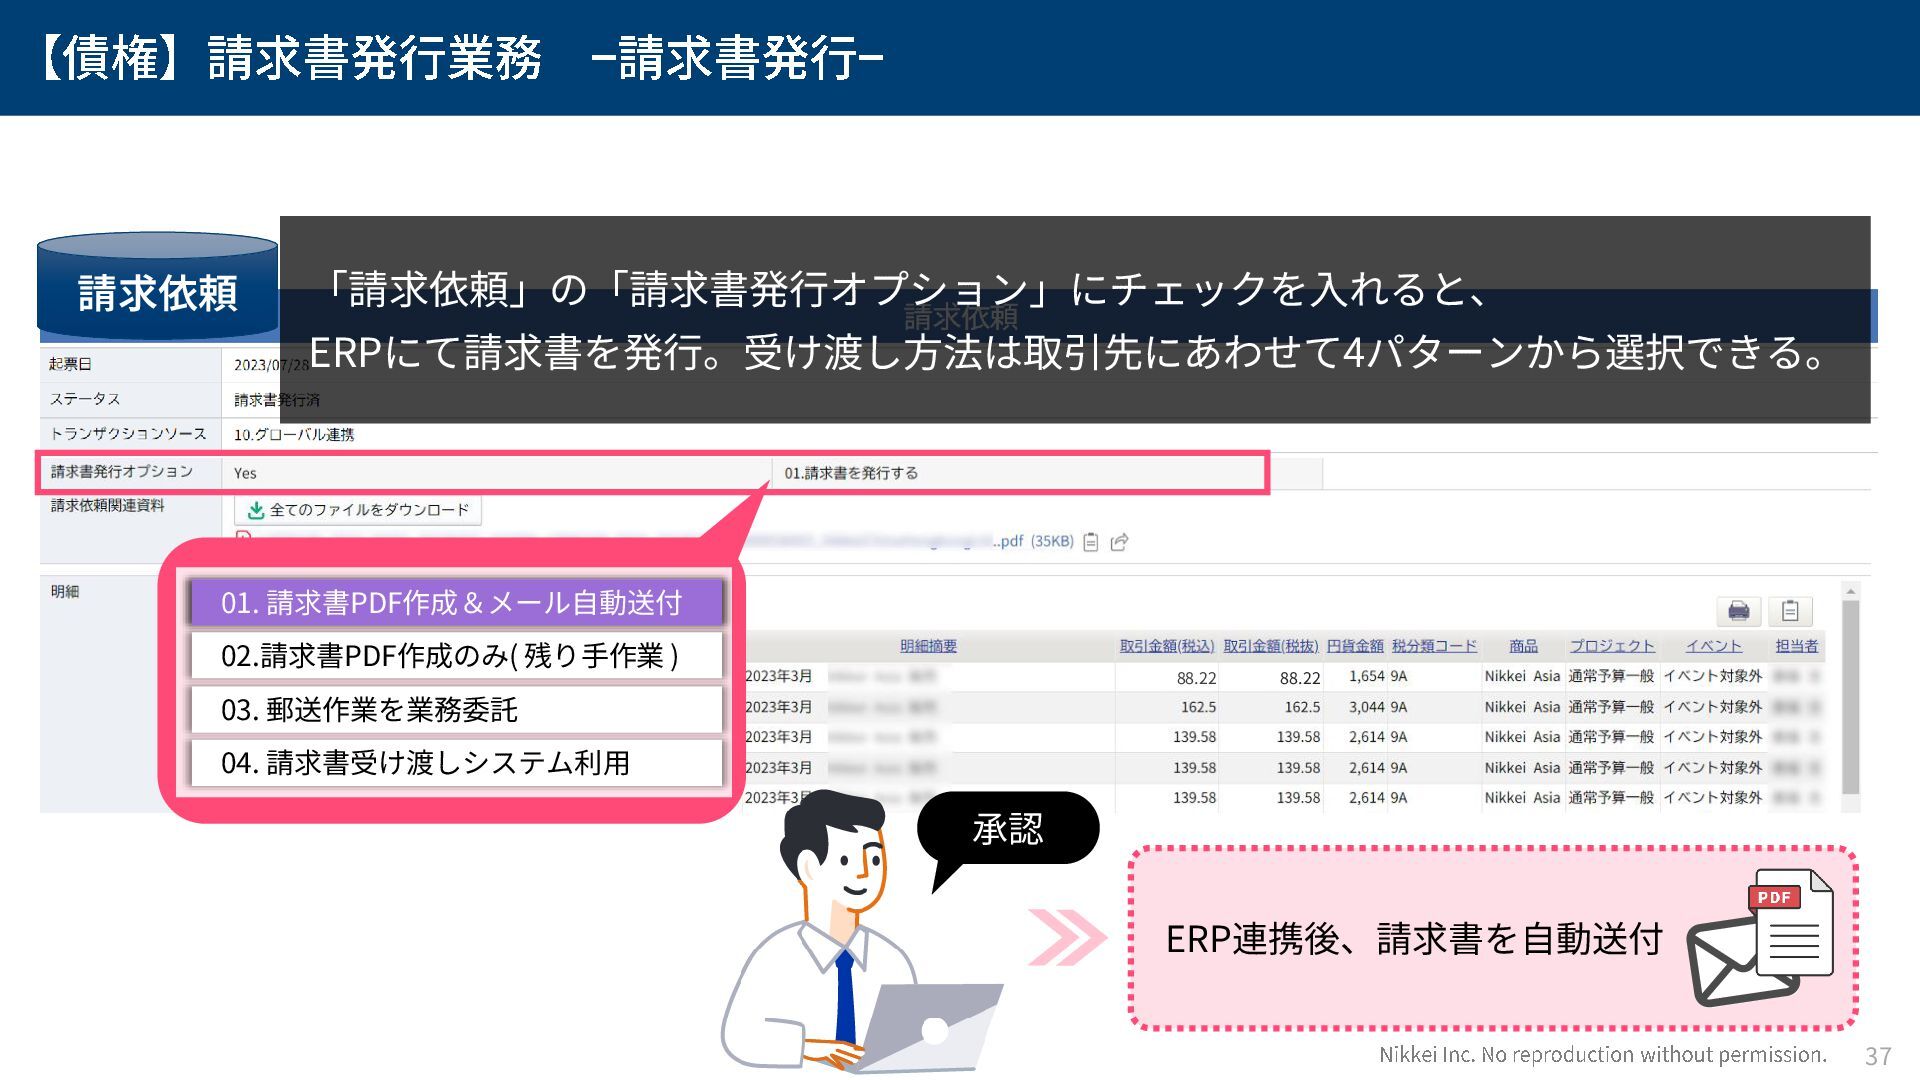Click the download arrow icon for all files

(256, 510)
